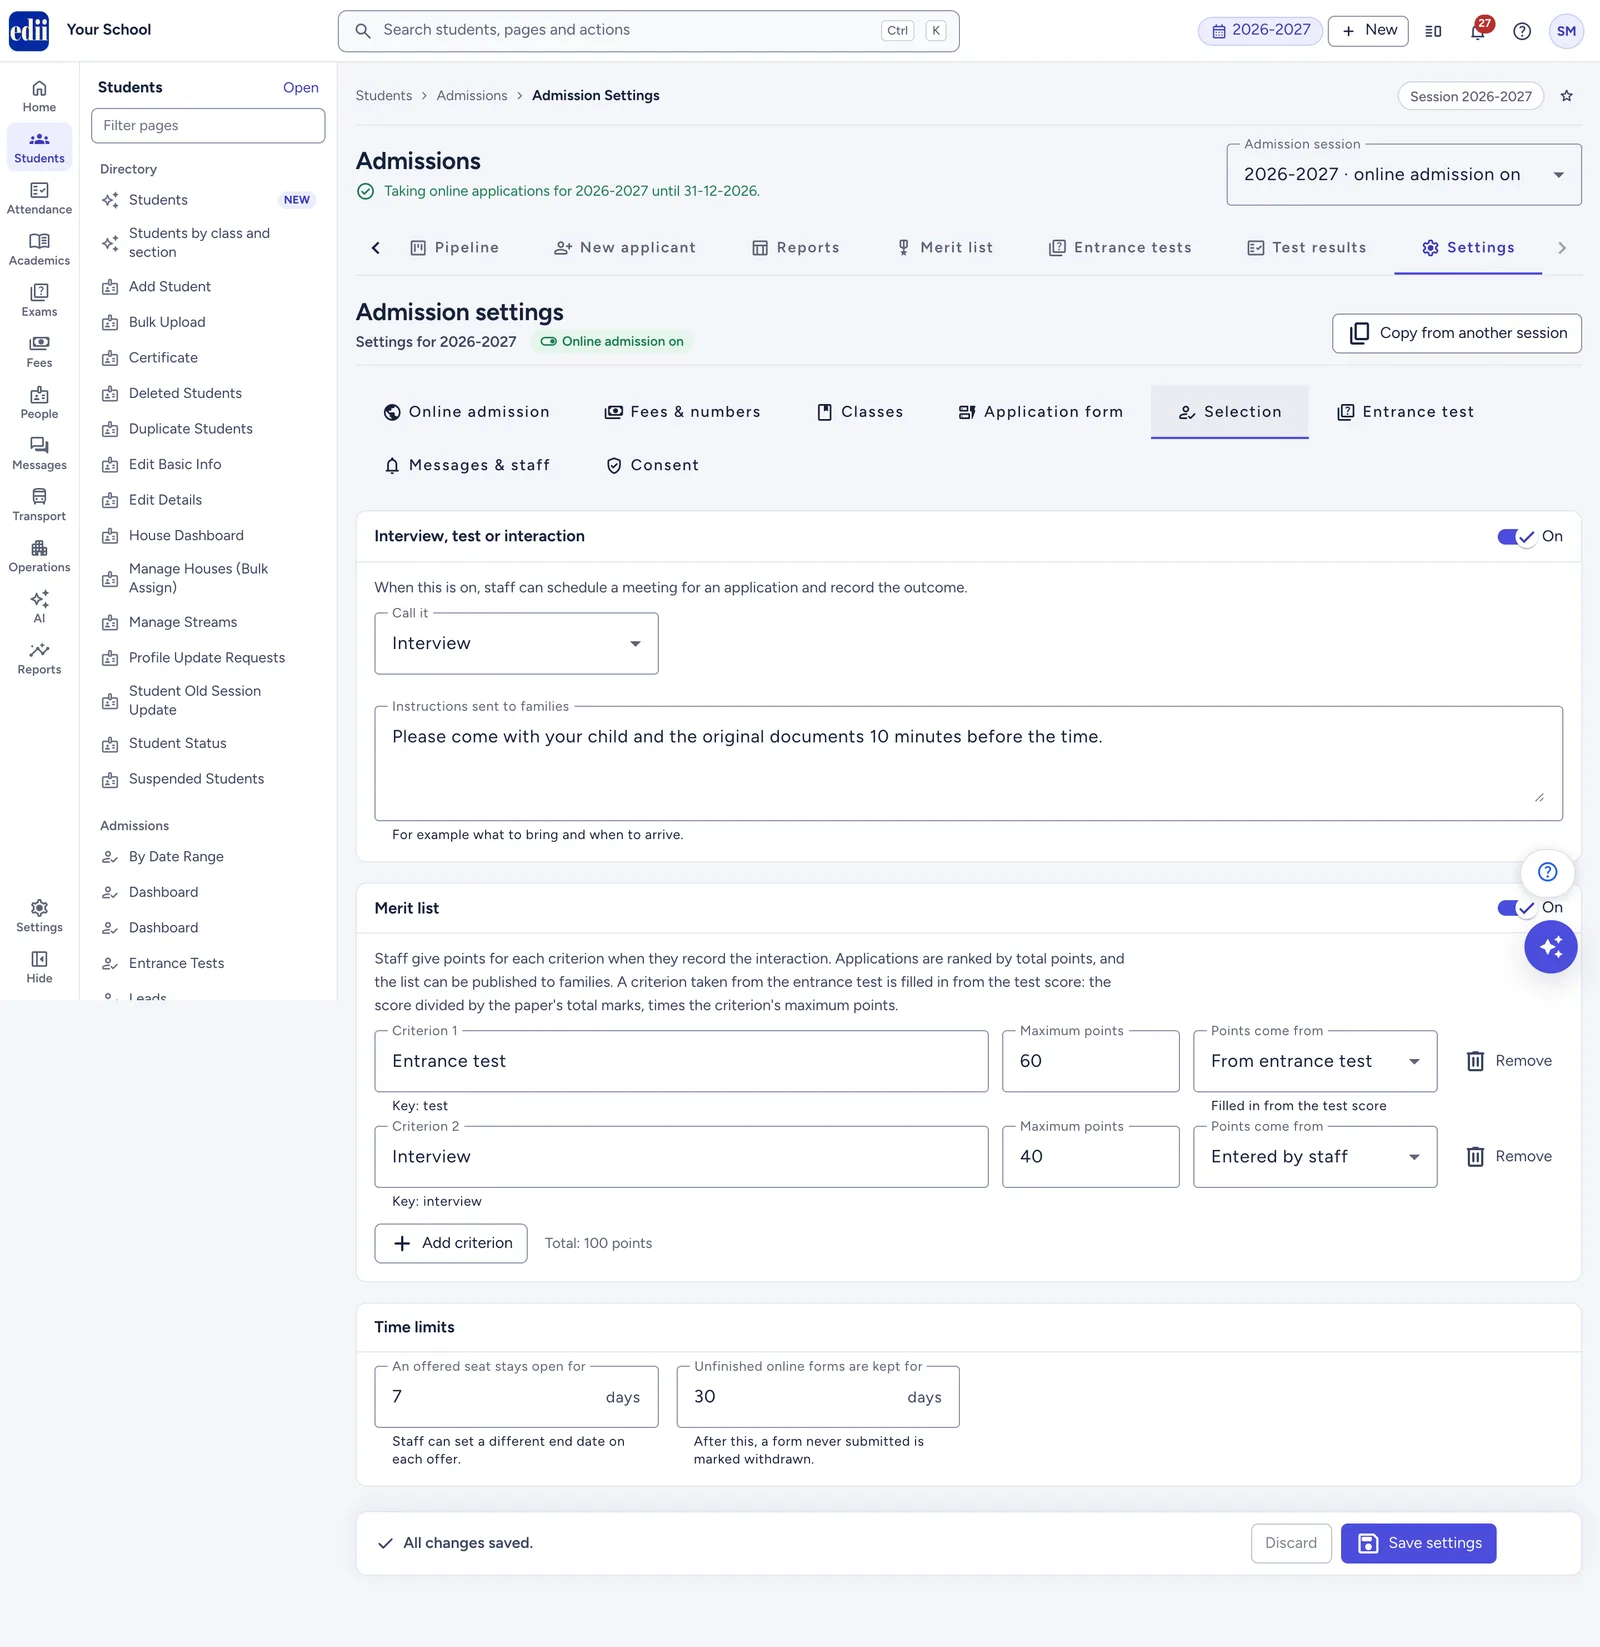Image resolution: width=1600 pixels, height=1647 pixels.
Task: Go to the Academics sidebar icon
Action: 39,249
